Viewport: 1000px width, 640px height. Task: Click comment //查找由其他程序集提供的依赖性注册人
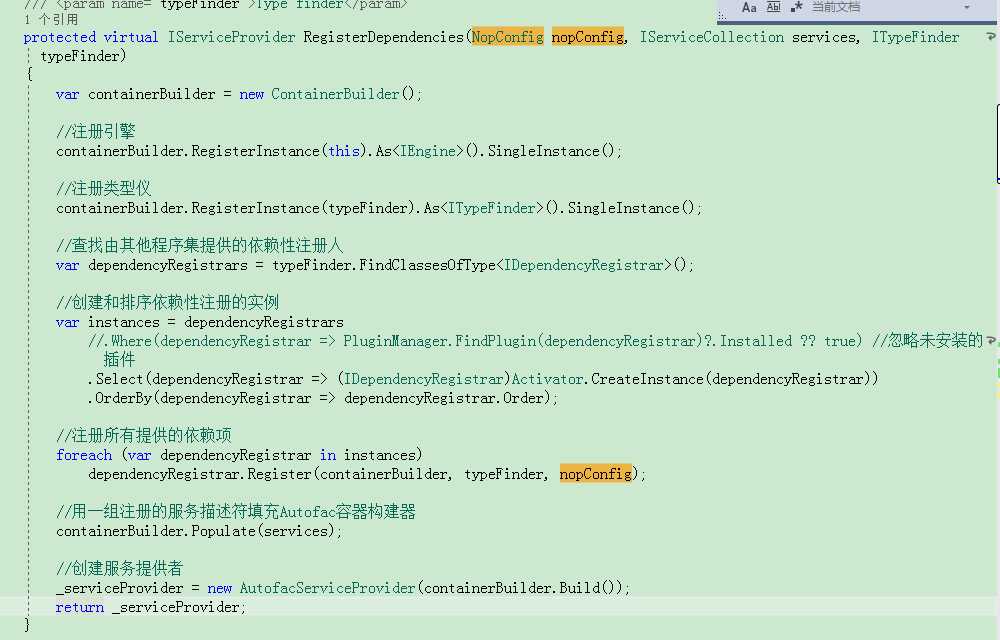200,245
